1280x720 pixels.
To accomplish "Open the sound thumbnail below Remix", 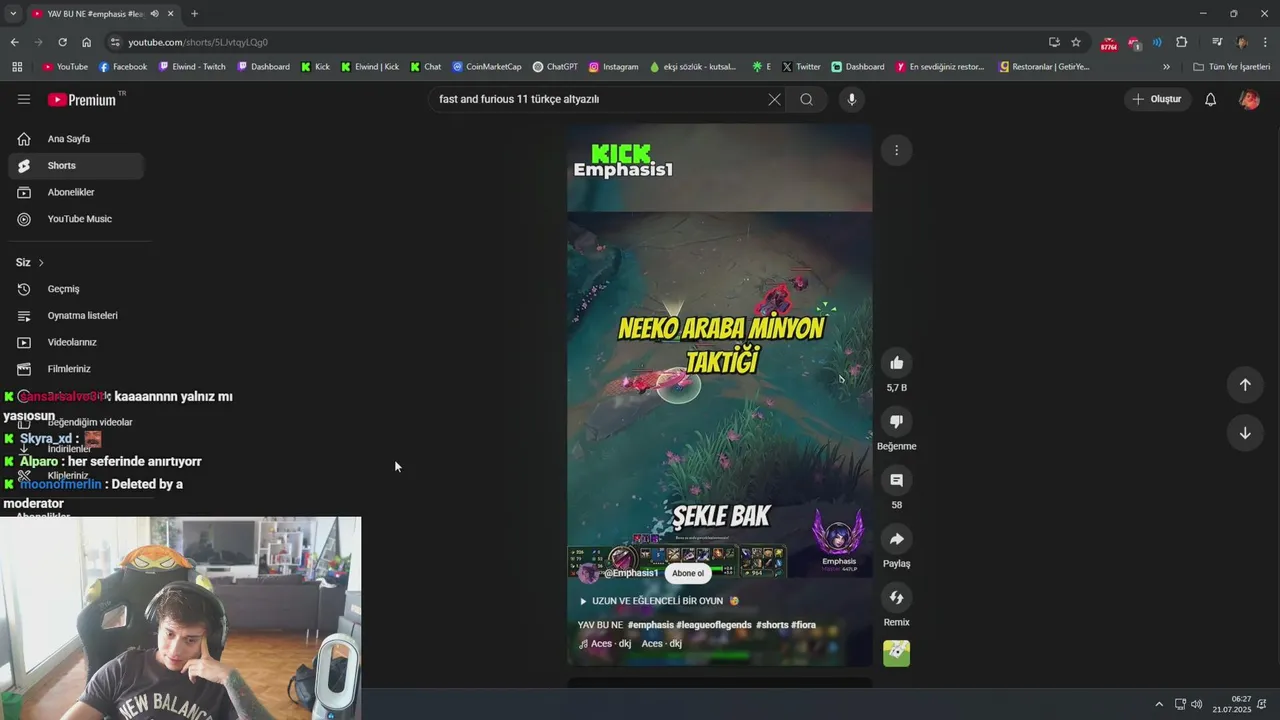I will tap(896, 653).
